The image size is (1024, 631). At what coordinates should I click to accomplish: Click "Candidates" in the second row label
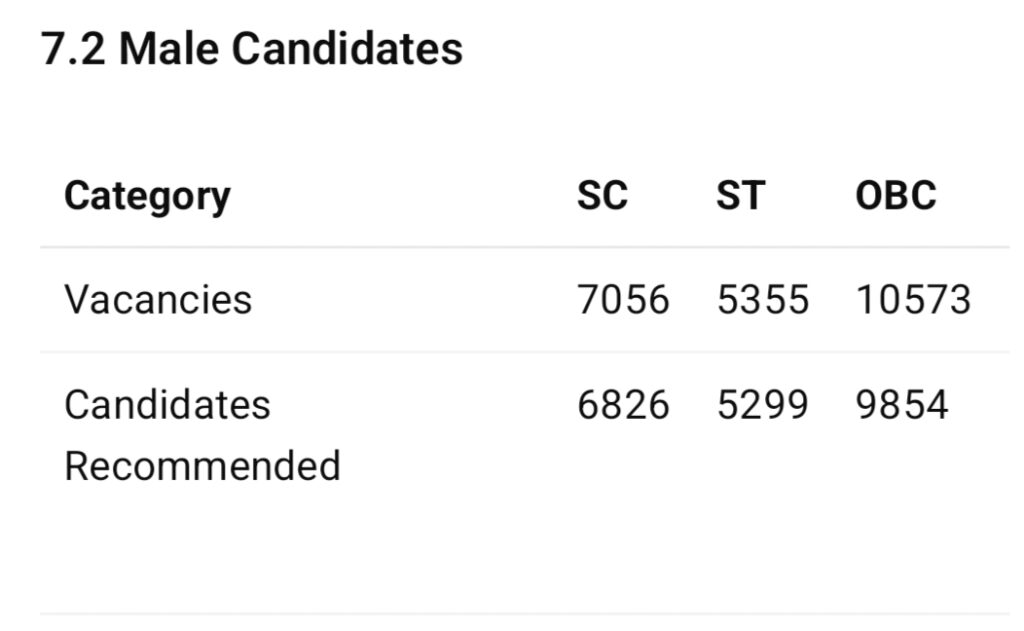[x=167, y=405]
